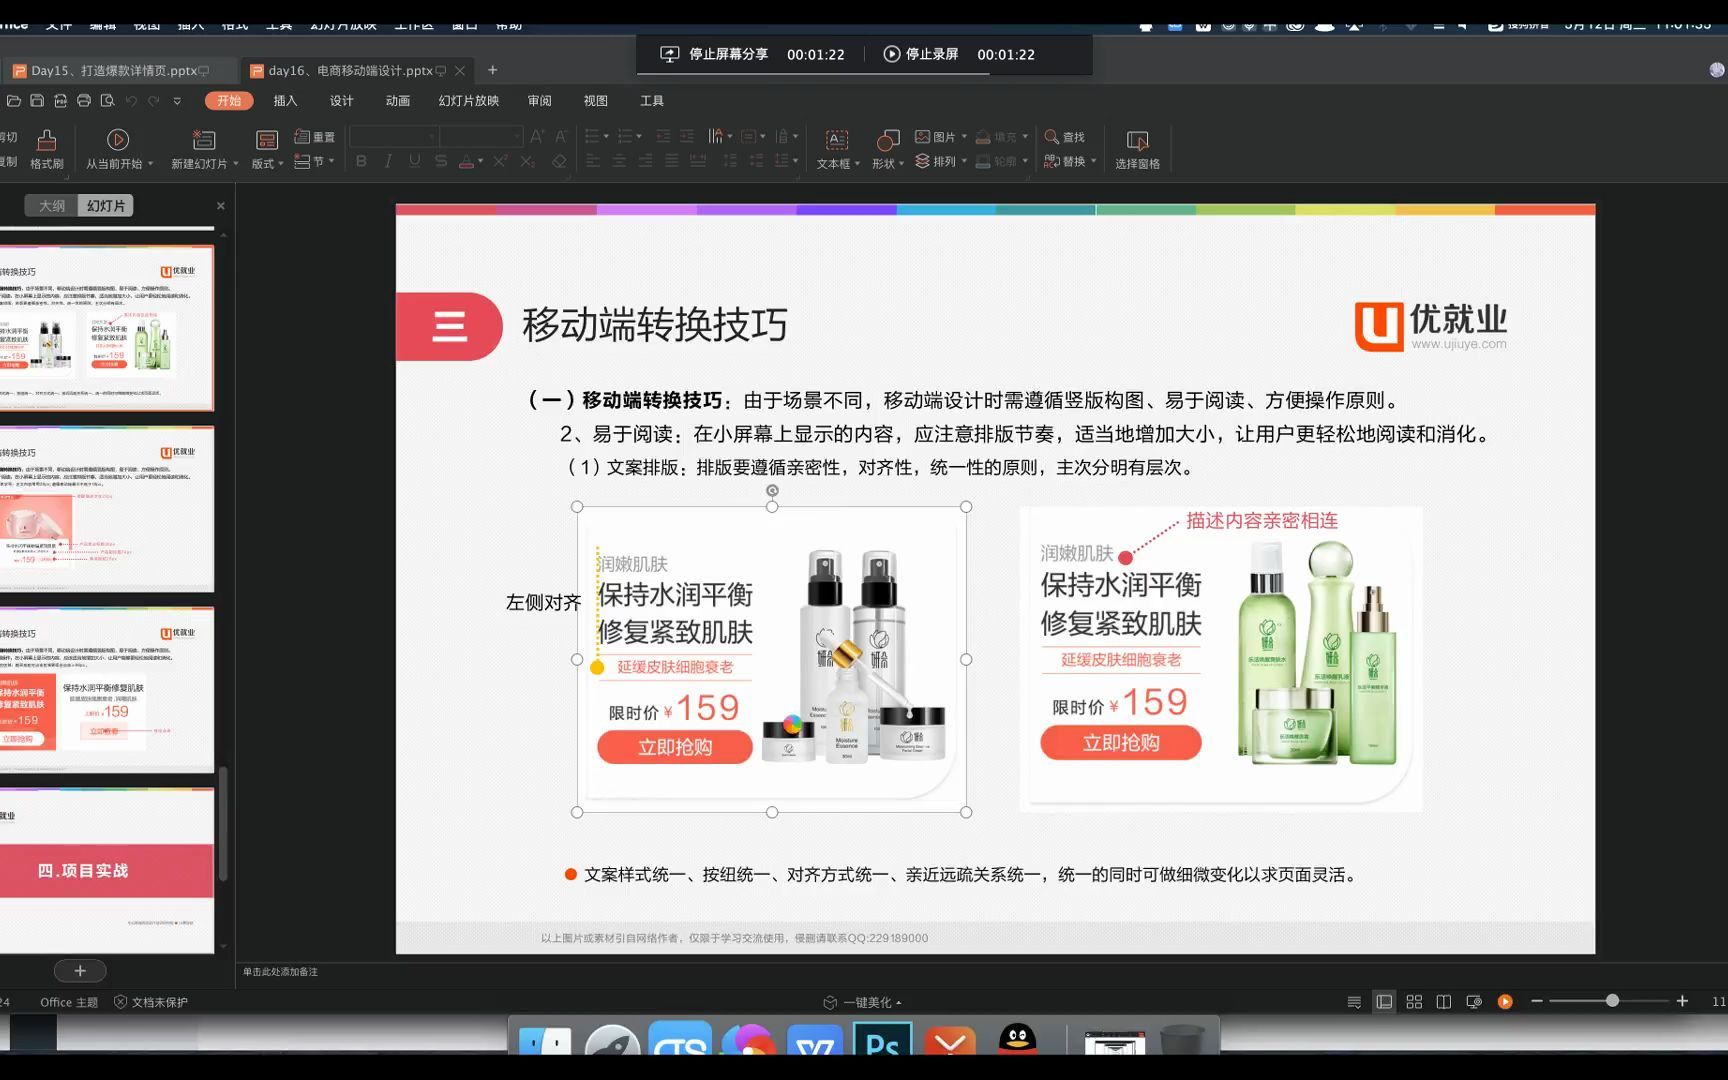The image size is (1728, 1080).
Task: Click add slide plus button below thumbnails
Action: (80, 971)
